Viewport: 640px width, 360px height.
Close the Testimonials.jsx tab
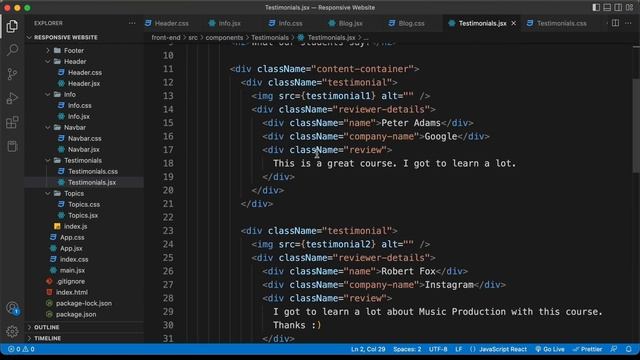513,23
